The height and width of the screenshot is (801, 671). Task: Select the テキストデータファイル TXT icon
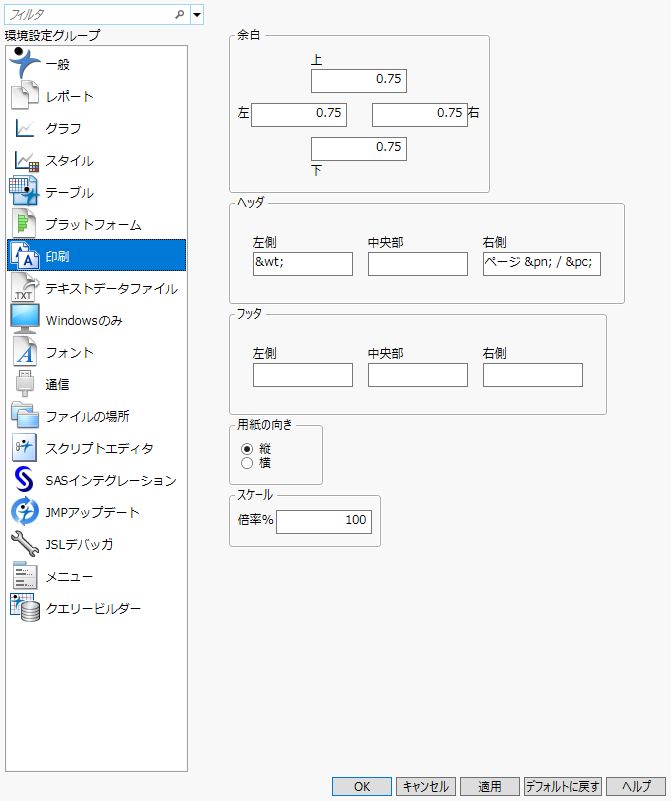coord(25,288)
